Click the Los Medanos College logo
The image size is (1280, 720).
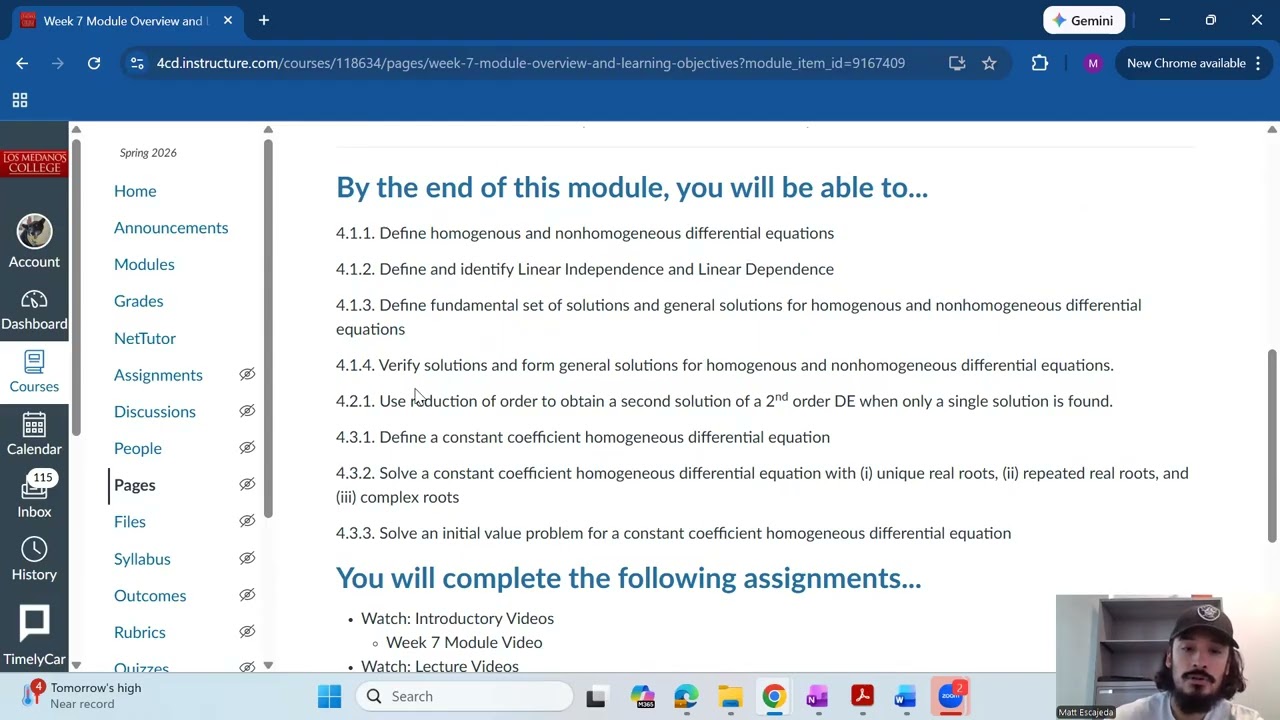(x=34, y=162)
